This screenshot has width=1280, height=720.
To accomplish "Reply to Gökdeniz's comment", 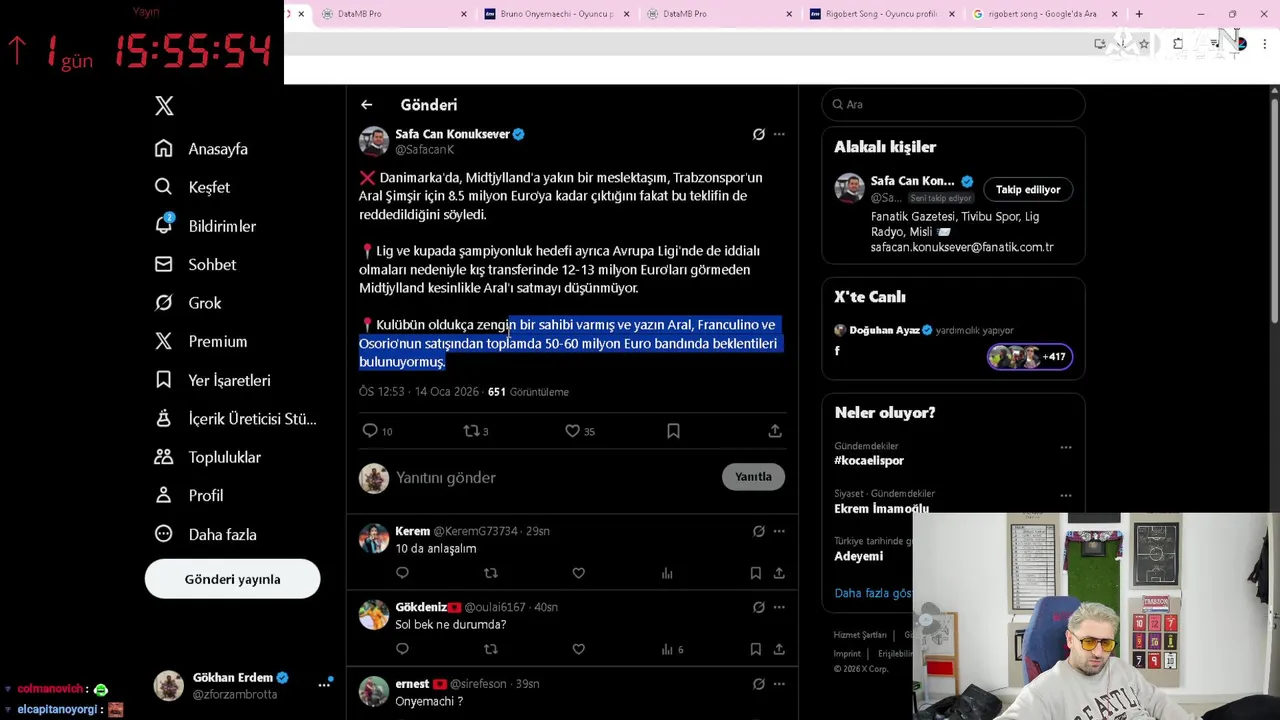I will [x=402, y=649].
